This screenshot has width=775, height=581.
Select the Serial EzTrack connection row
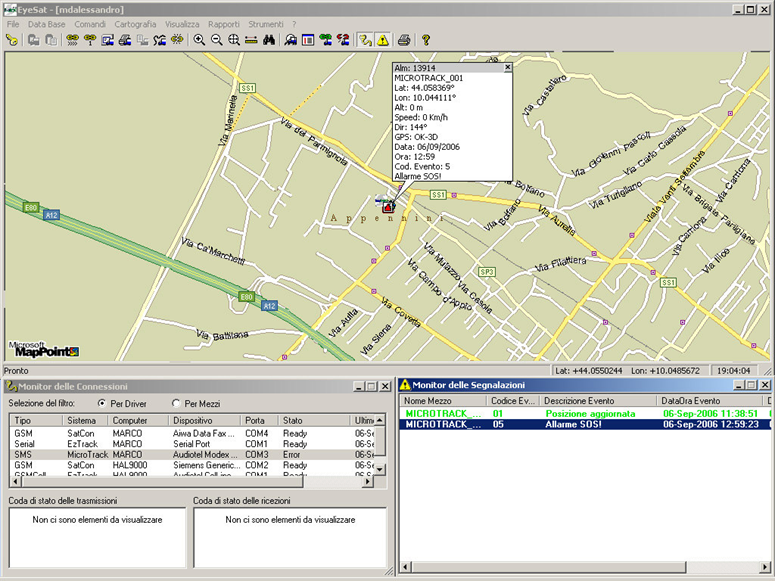193,444
